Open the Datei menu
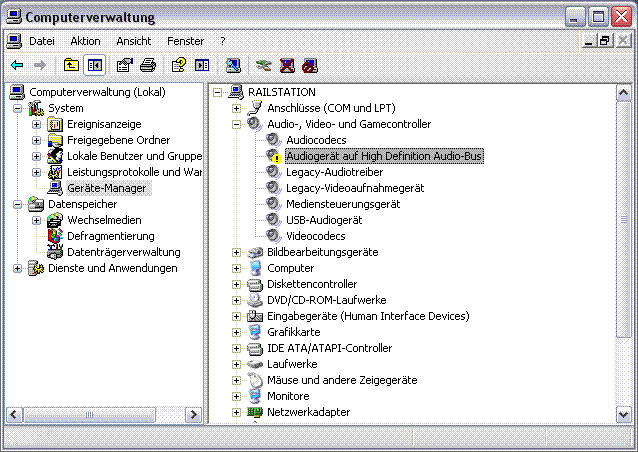Viewport: 638px width, 452px height. point(42,41)
